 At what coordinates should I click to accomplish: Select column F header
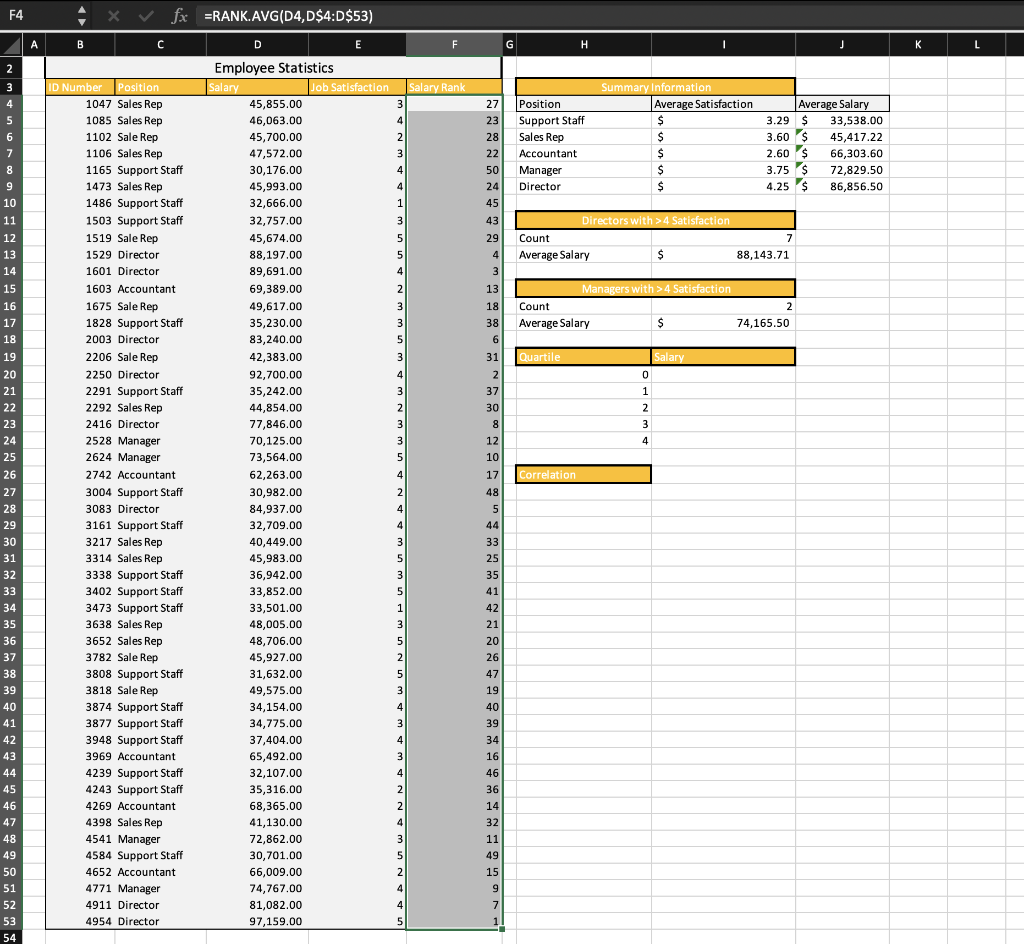pyautogui.click(x=455, y=45)
